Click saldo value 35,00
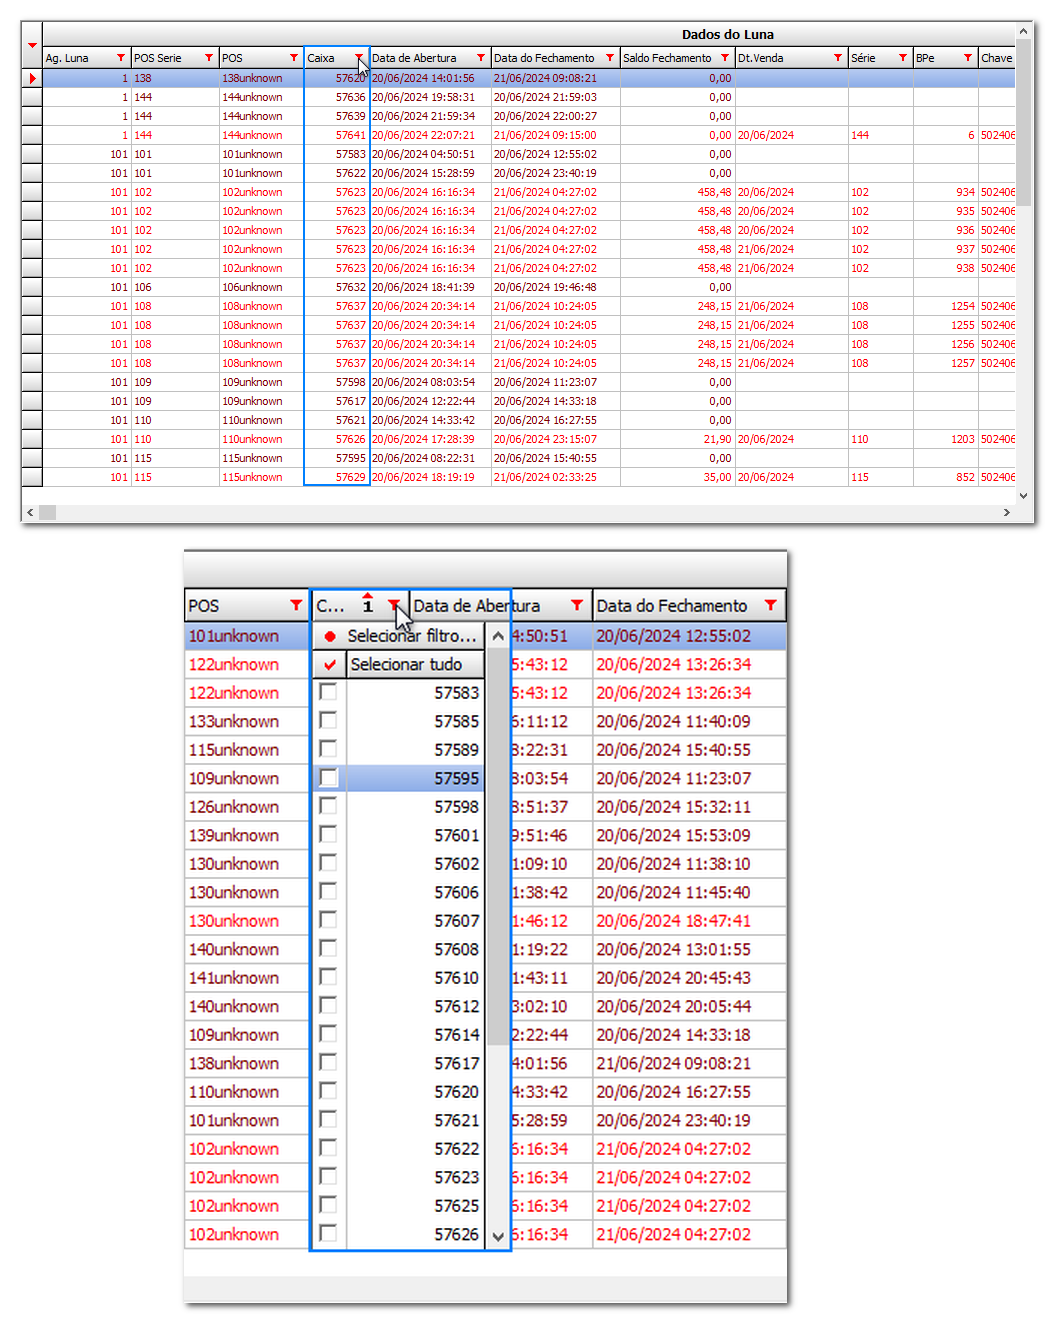Screen dimensions: 1055x1324 678,477
